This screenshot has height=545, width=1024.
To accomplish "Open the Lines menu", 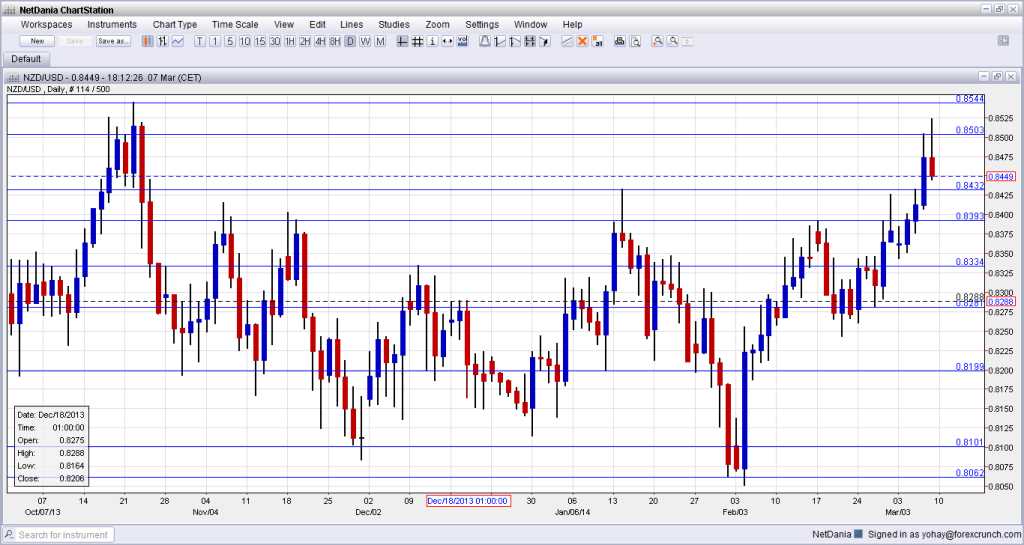I will pyautogui.click(x=351, y=24).
